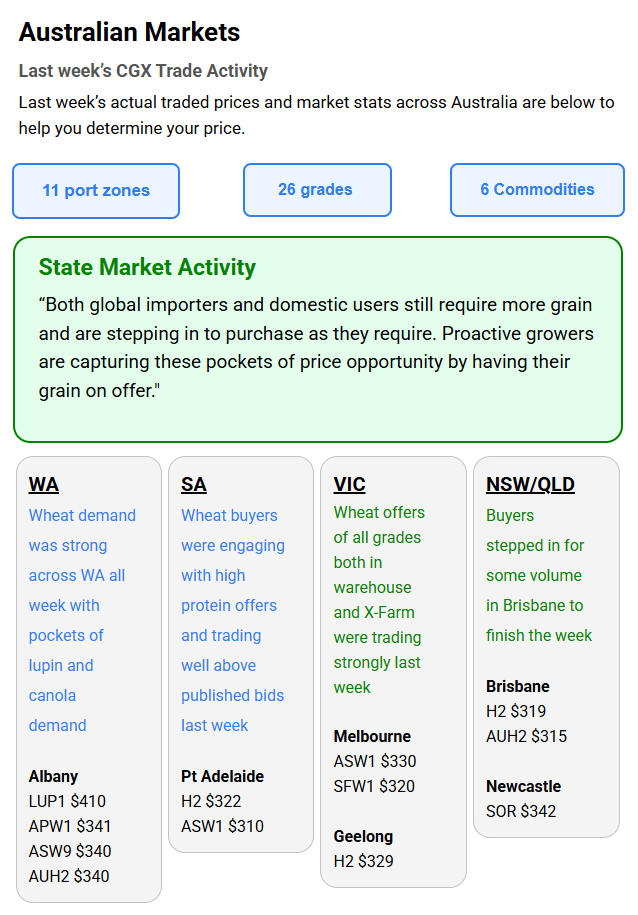Click the VIC wheat offers summary text

[x=379, y=599]
